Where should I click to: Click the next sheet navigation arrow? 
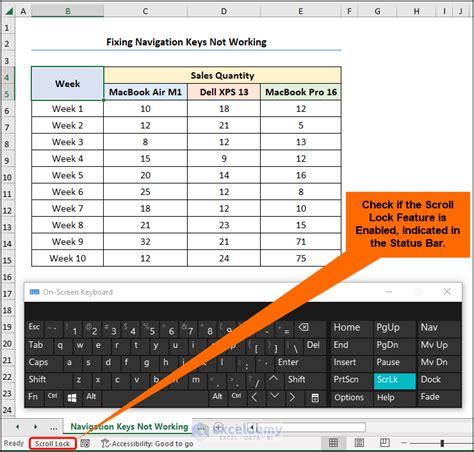36,427
